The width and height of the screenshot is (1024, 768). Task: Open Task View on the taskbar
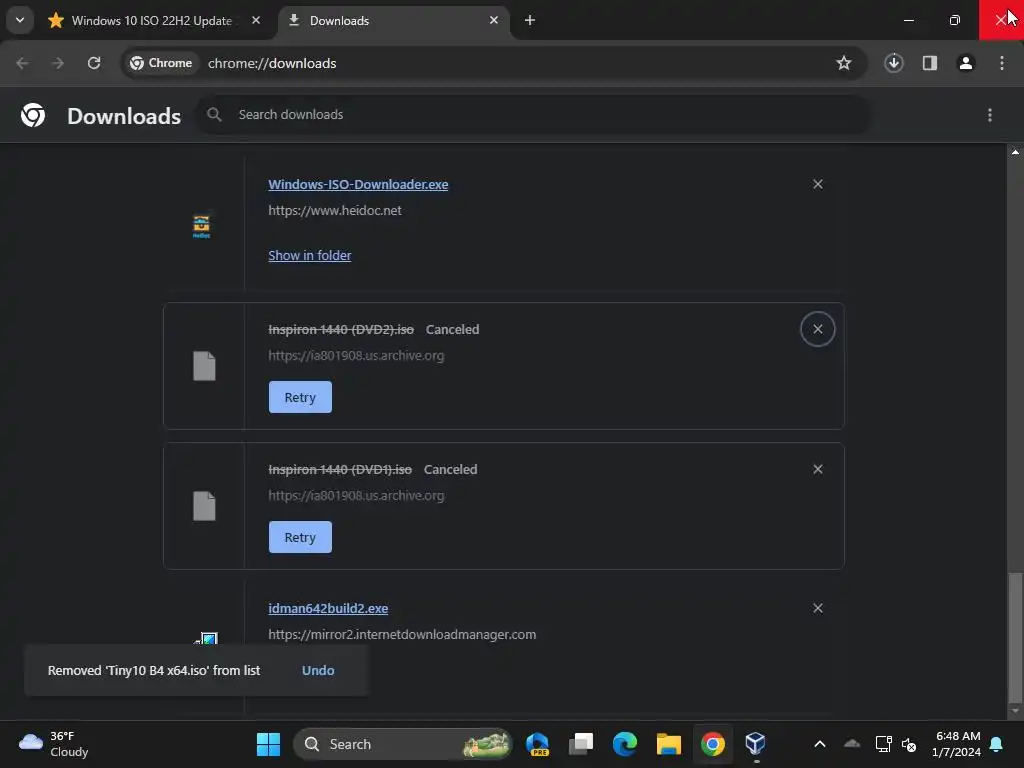[x=581, y=744]
